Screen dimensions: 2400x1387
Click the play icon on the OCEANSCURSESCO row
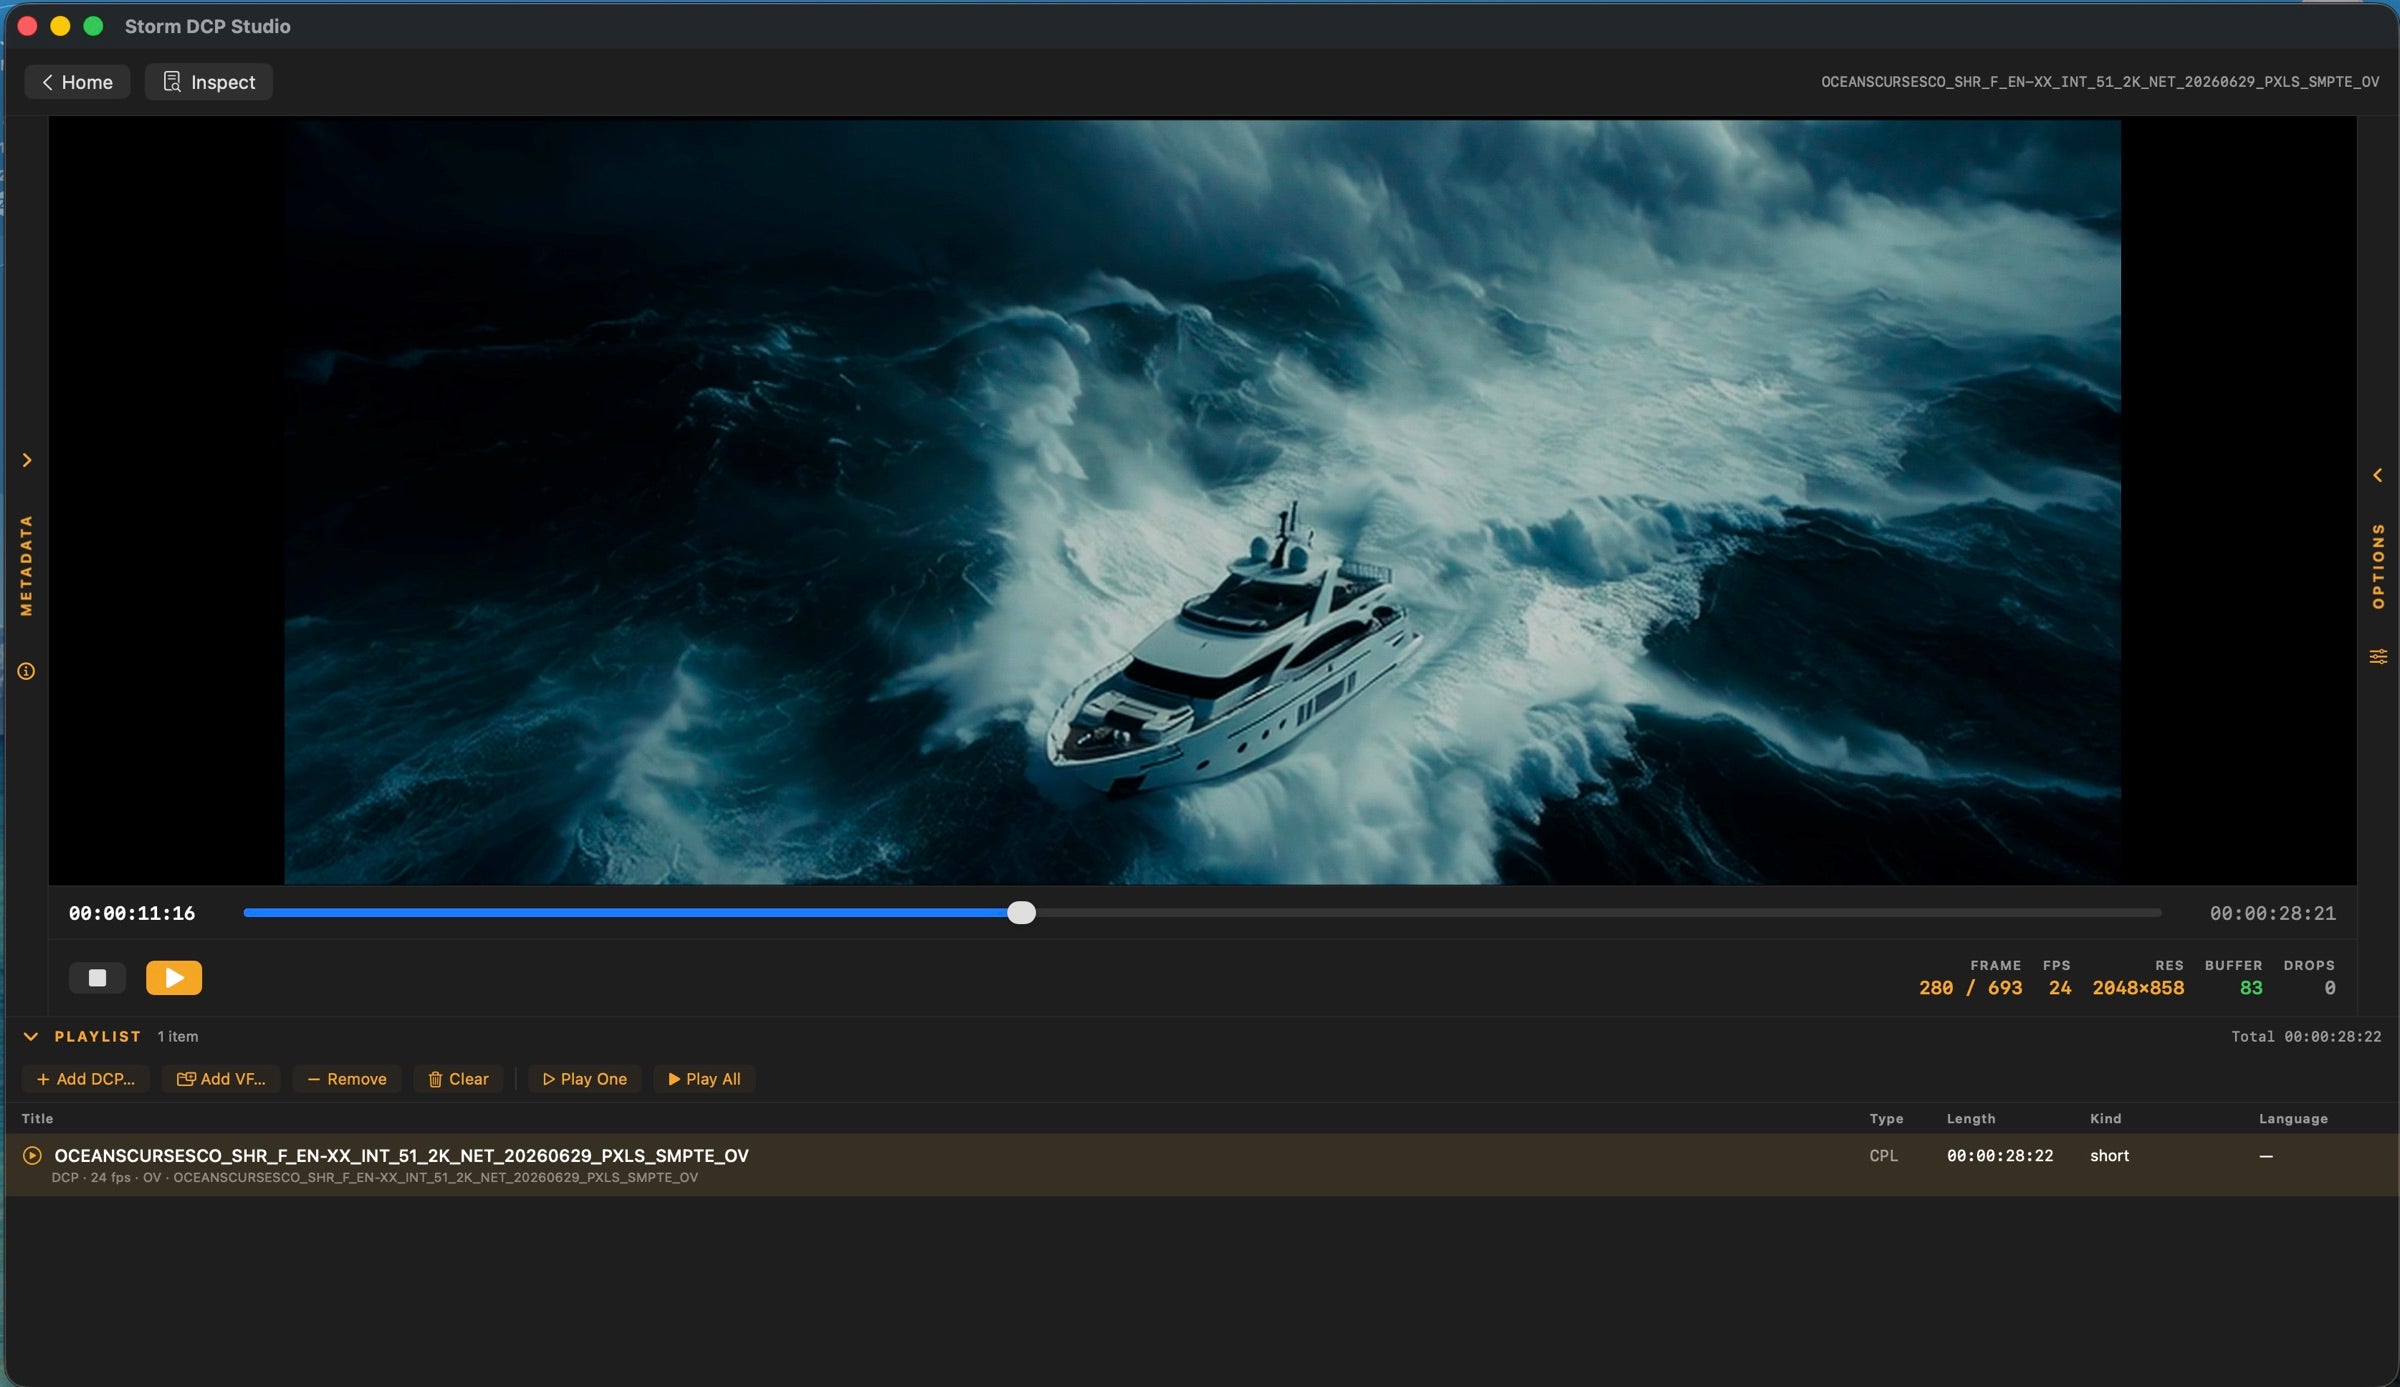[x=32, y=1156]
